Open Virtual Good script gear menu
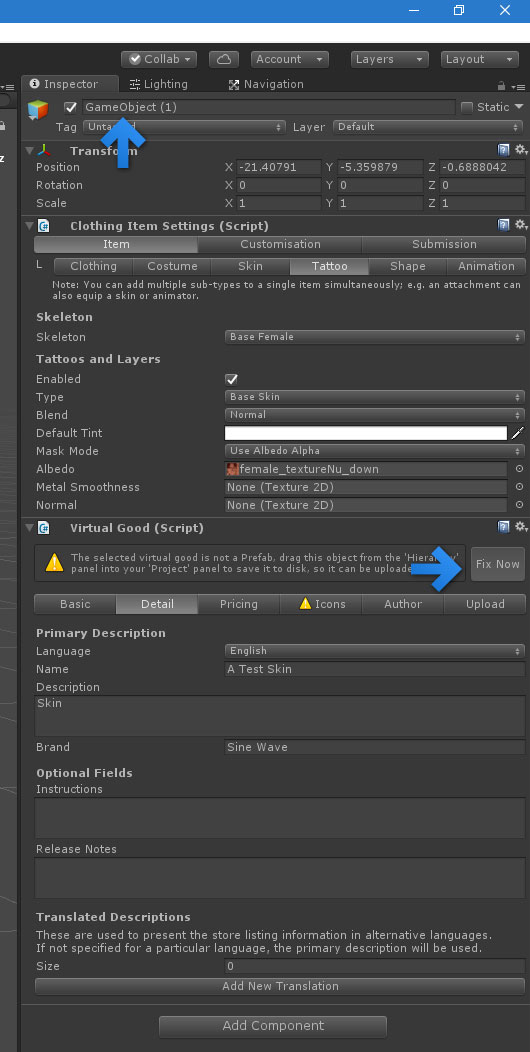Viewport: 530px width, 1052px height. click(x=520, y=527)
